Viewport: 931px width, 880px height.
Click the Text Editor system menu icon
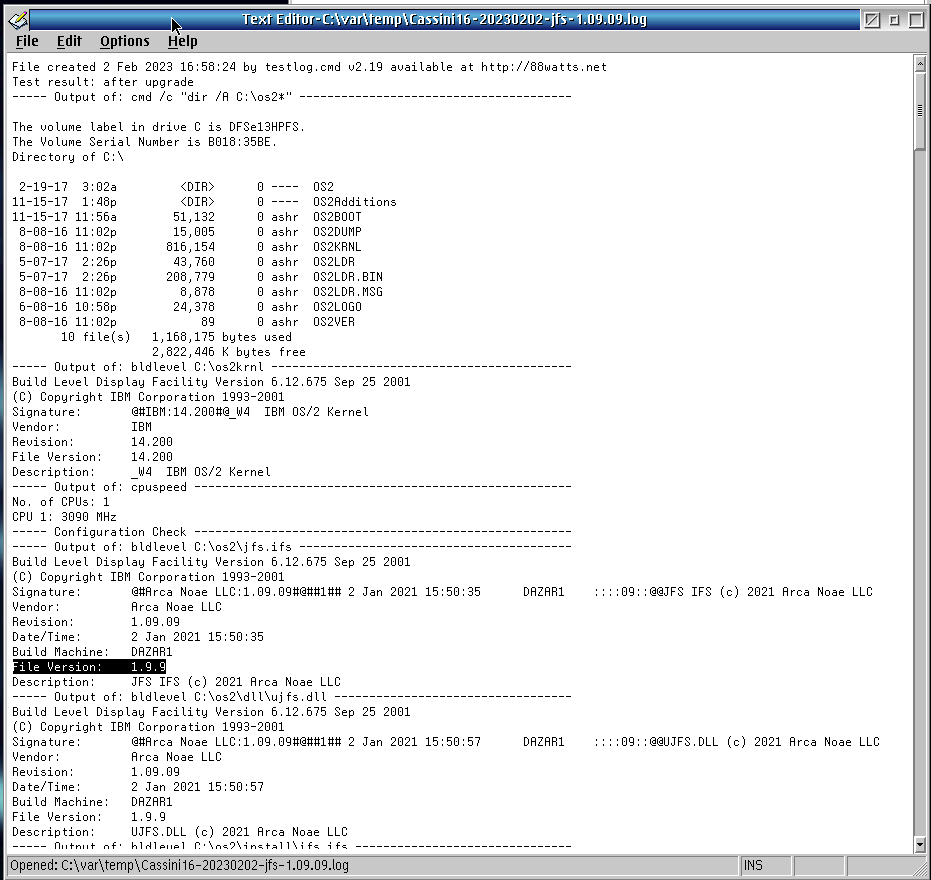coord(17,19)
